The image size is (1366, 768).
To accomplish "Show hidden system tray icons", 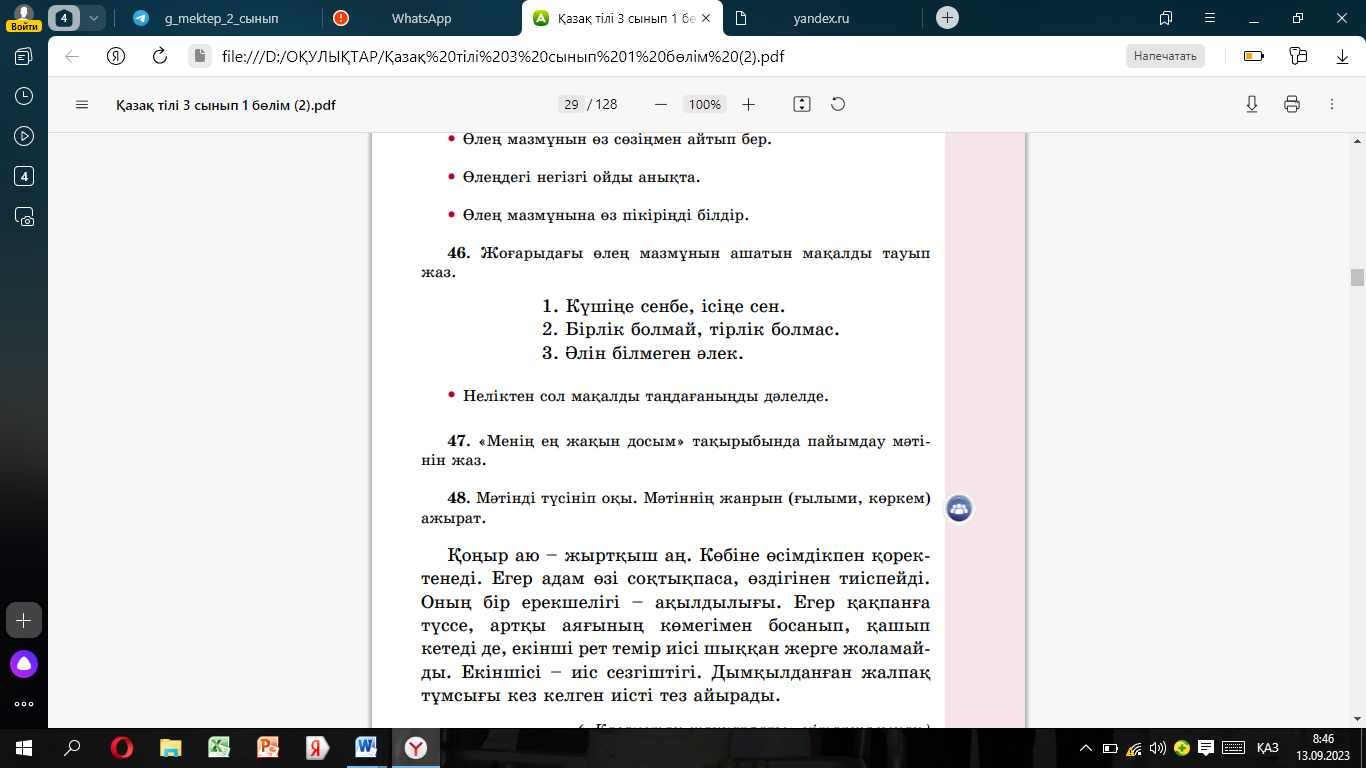I will point(1086,748).
